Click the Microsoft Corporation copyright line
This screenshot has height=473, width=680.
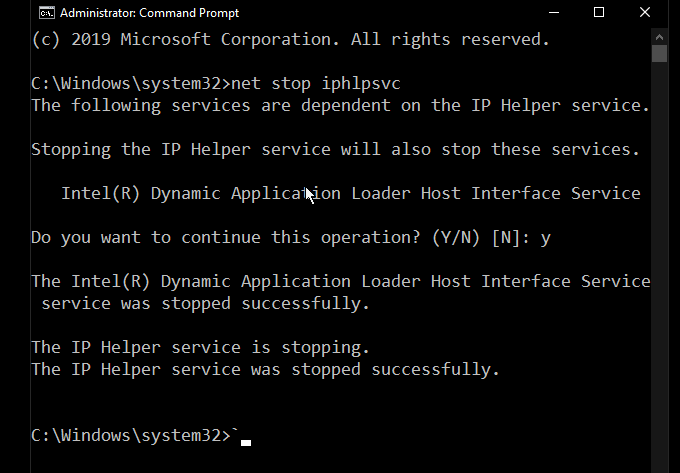[x=290, y=40]
